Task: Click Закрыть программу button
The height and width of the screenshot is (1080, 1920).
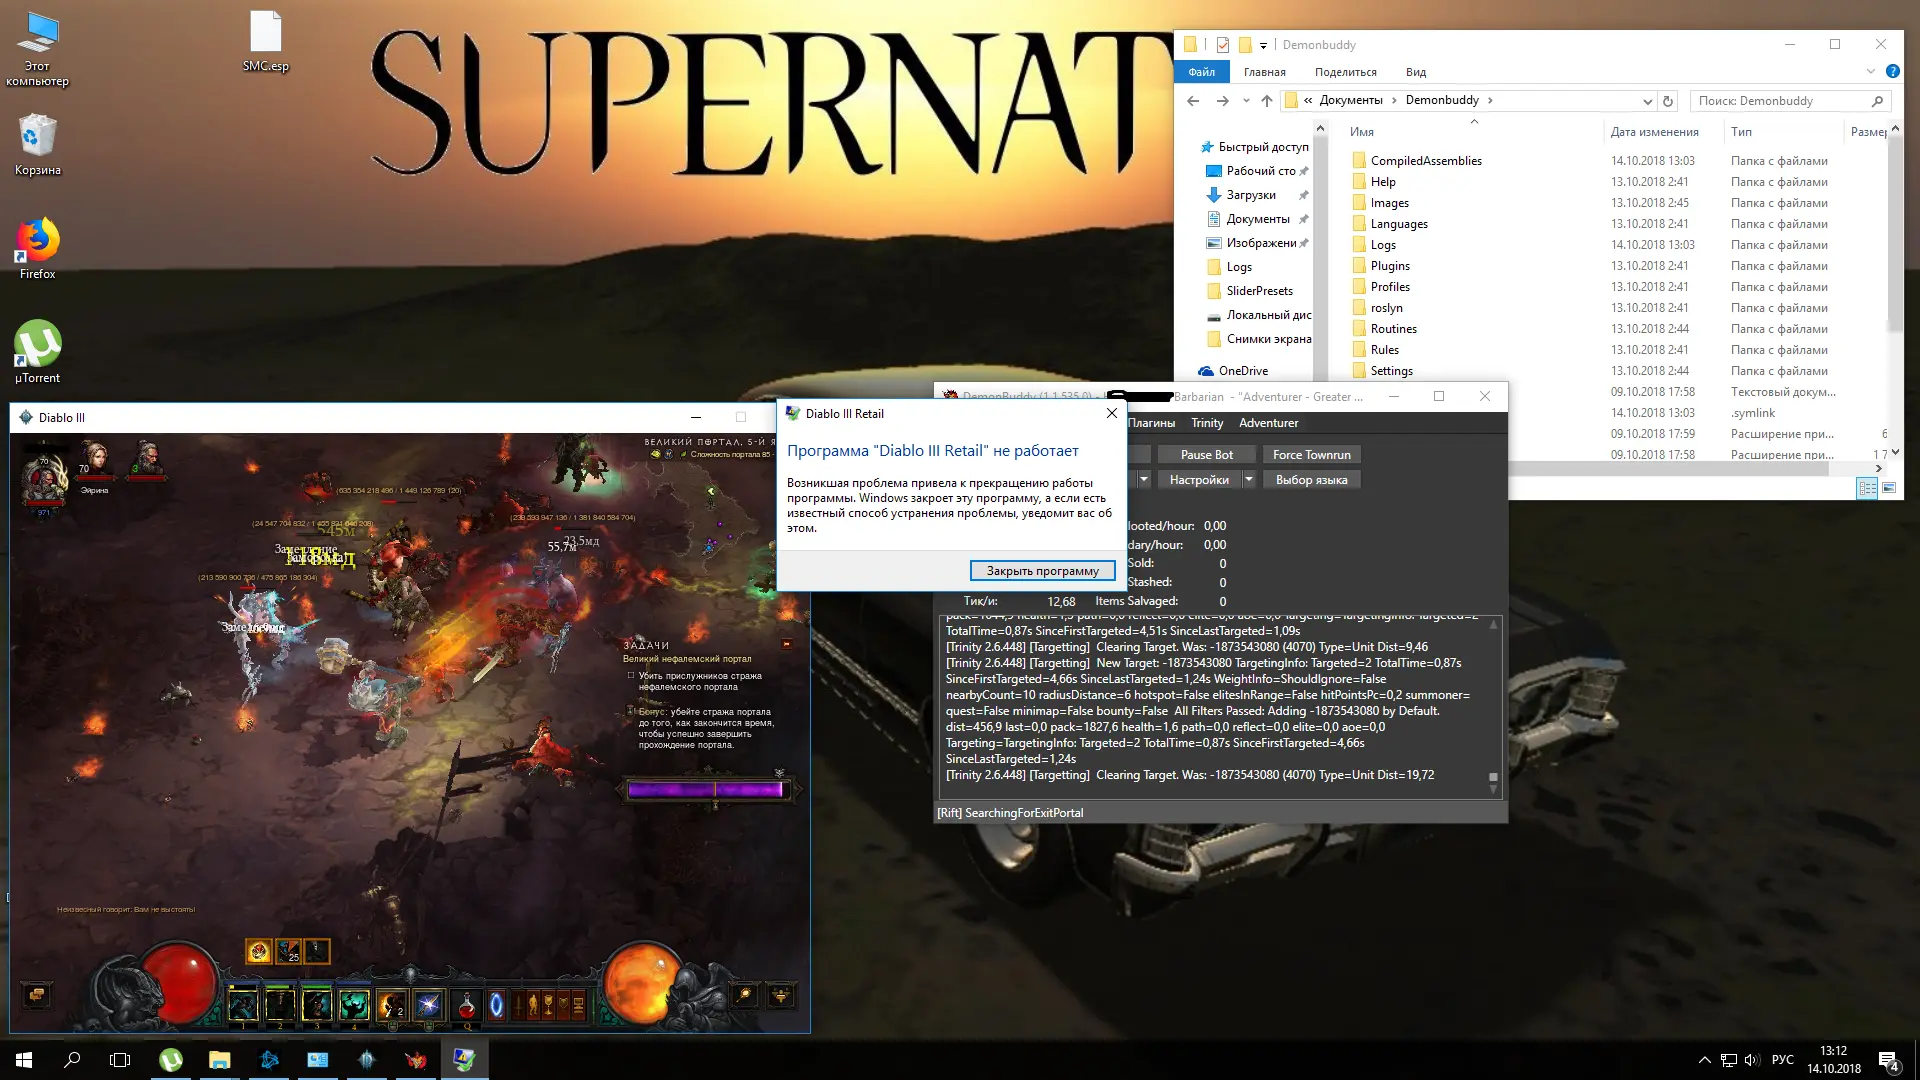Action: tap(1042, 571)
